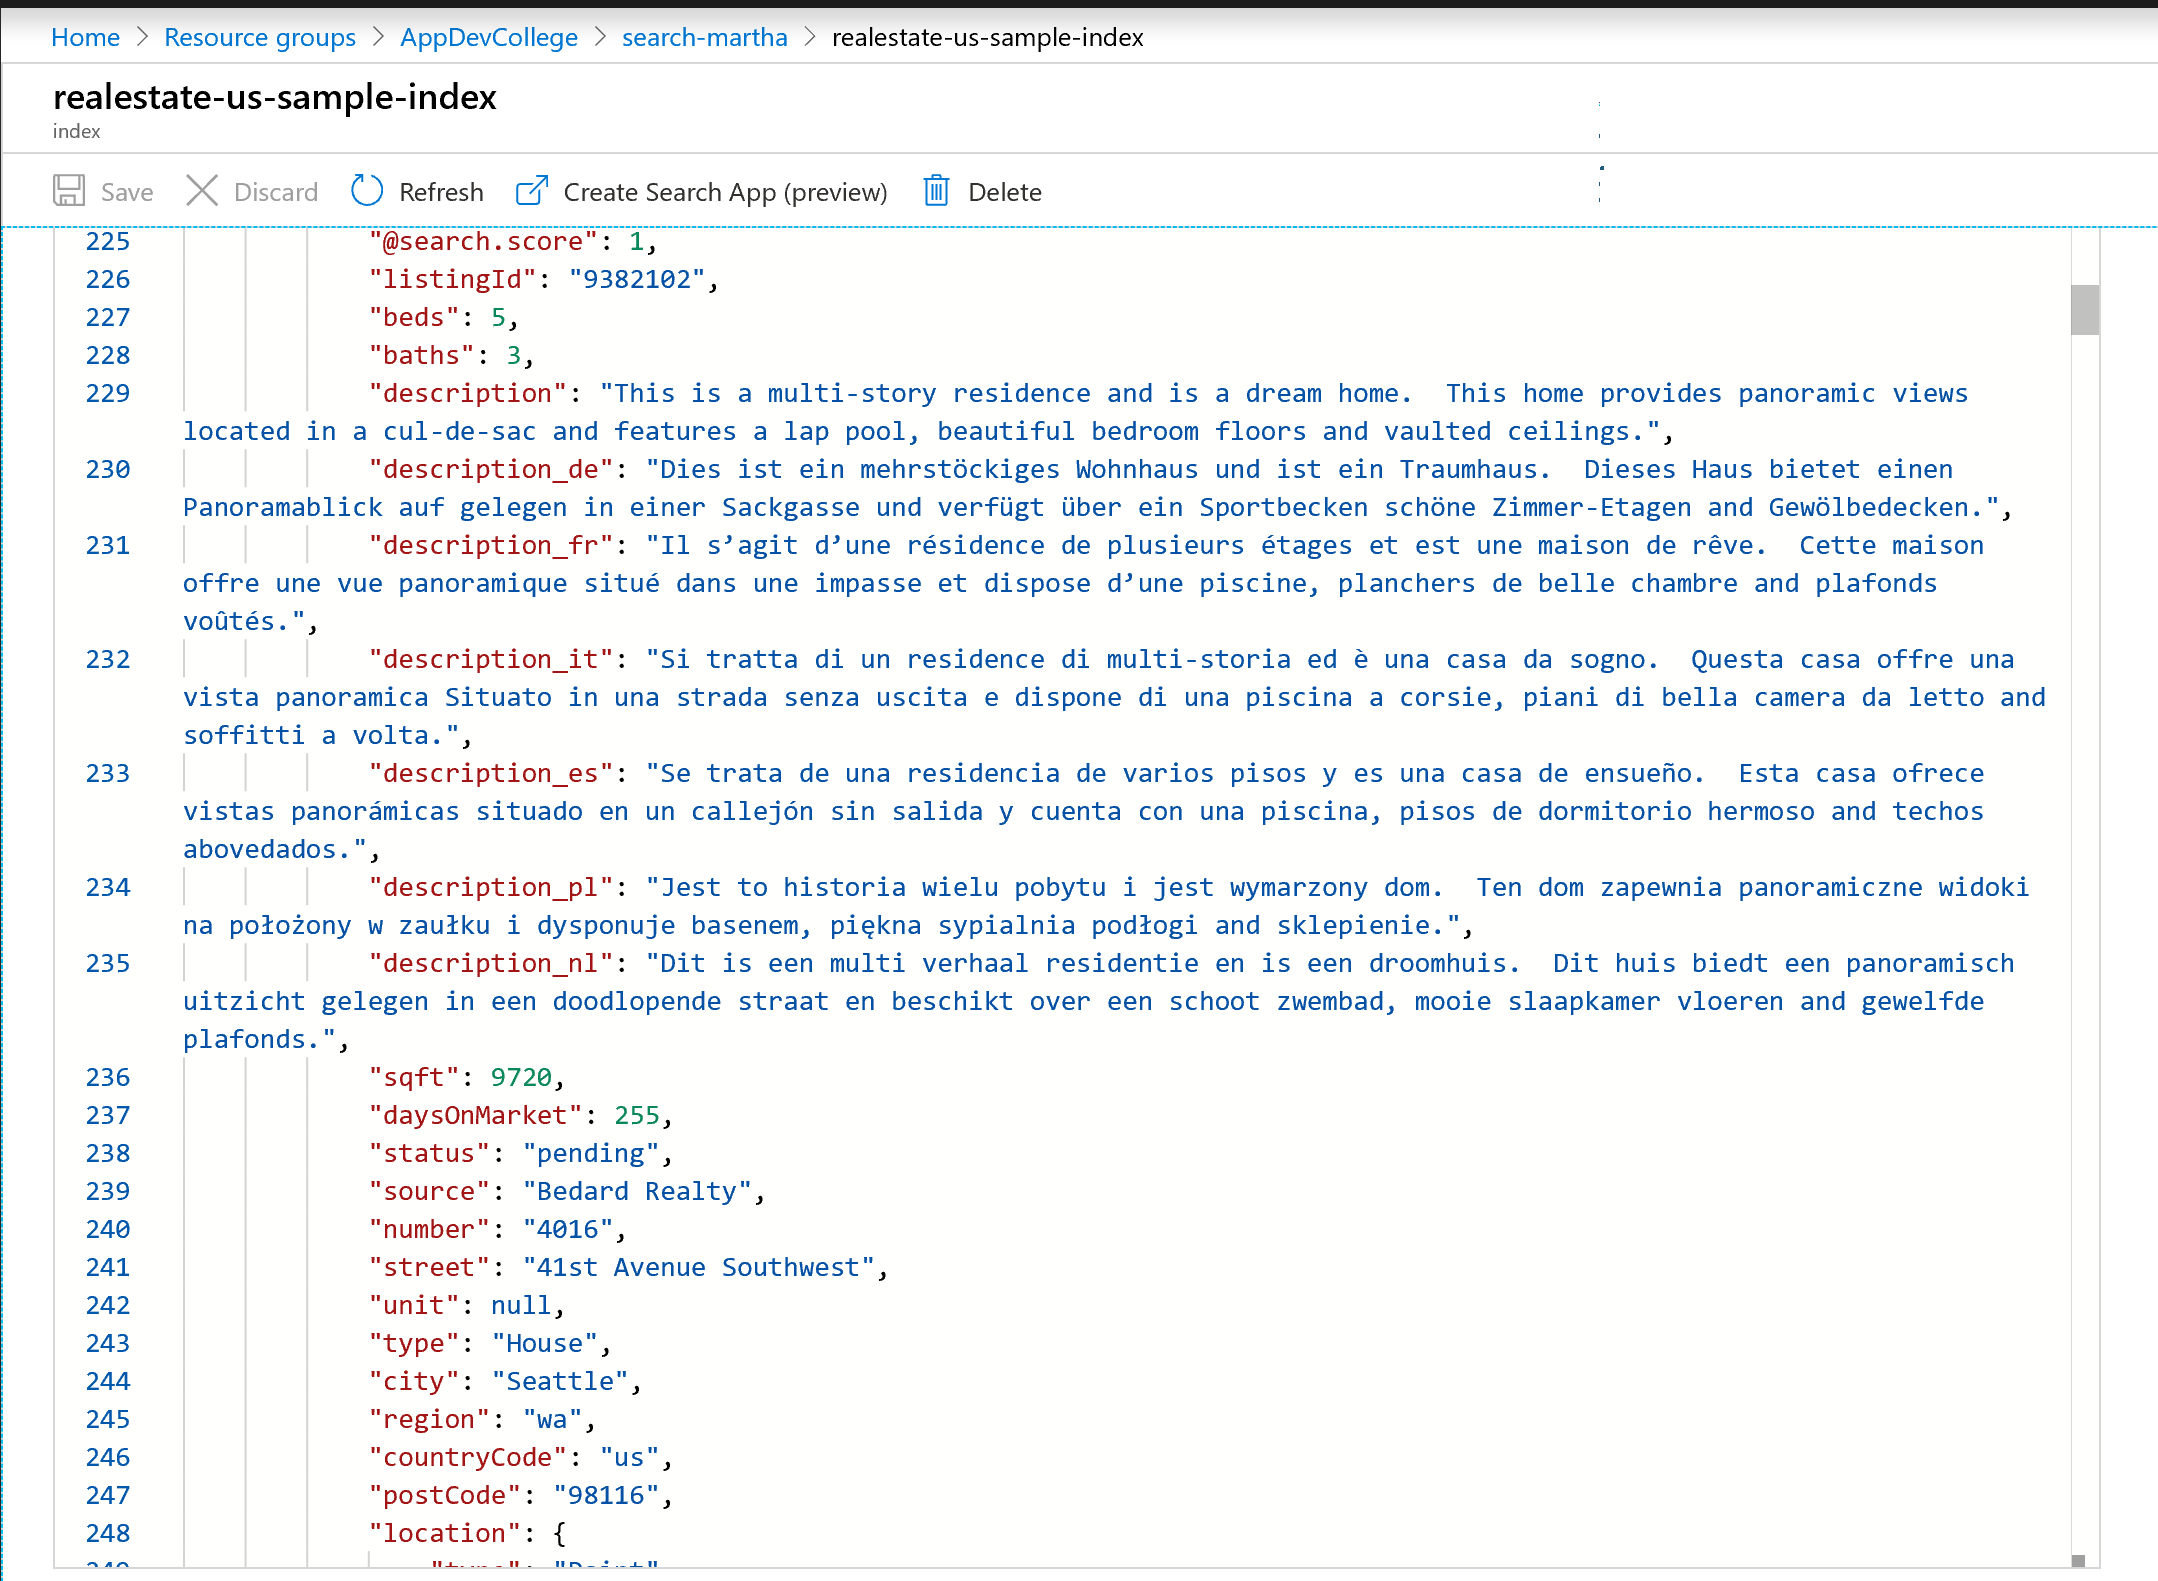Navigate to AppDevCollege breadcrumb
The image size is (2158, 1581).
(489, 37)
